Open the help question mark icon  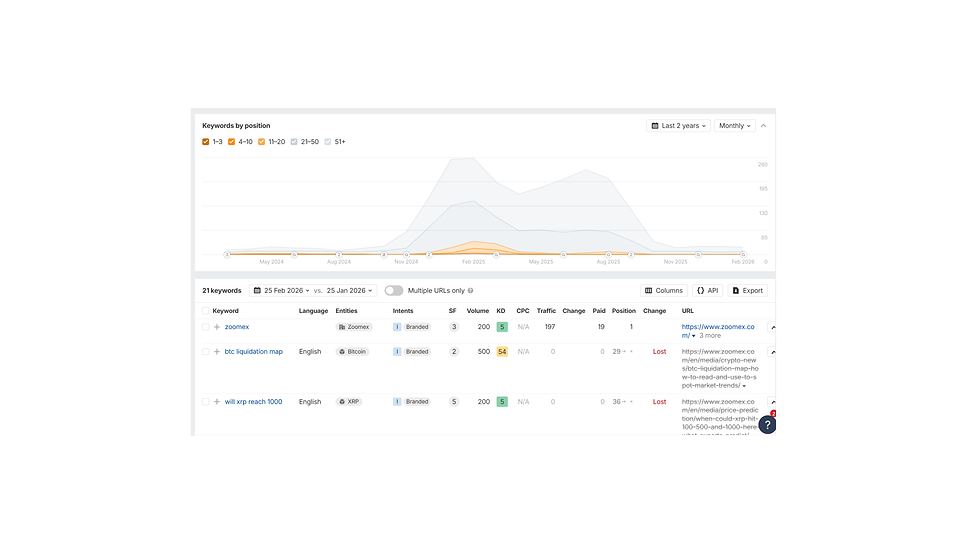coord(767,425)
